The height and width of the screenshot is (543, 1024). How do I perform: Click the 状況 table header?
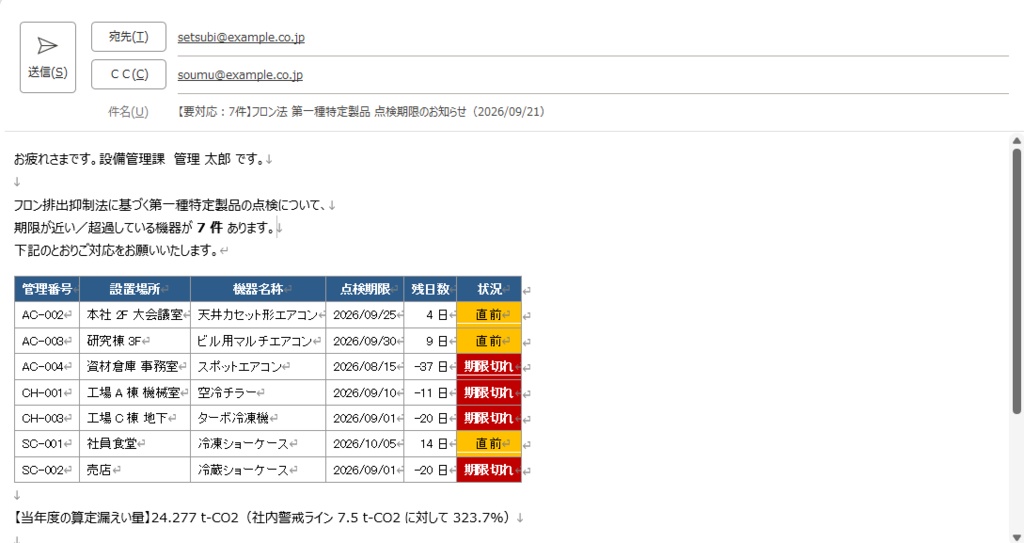coord(489,289)
